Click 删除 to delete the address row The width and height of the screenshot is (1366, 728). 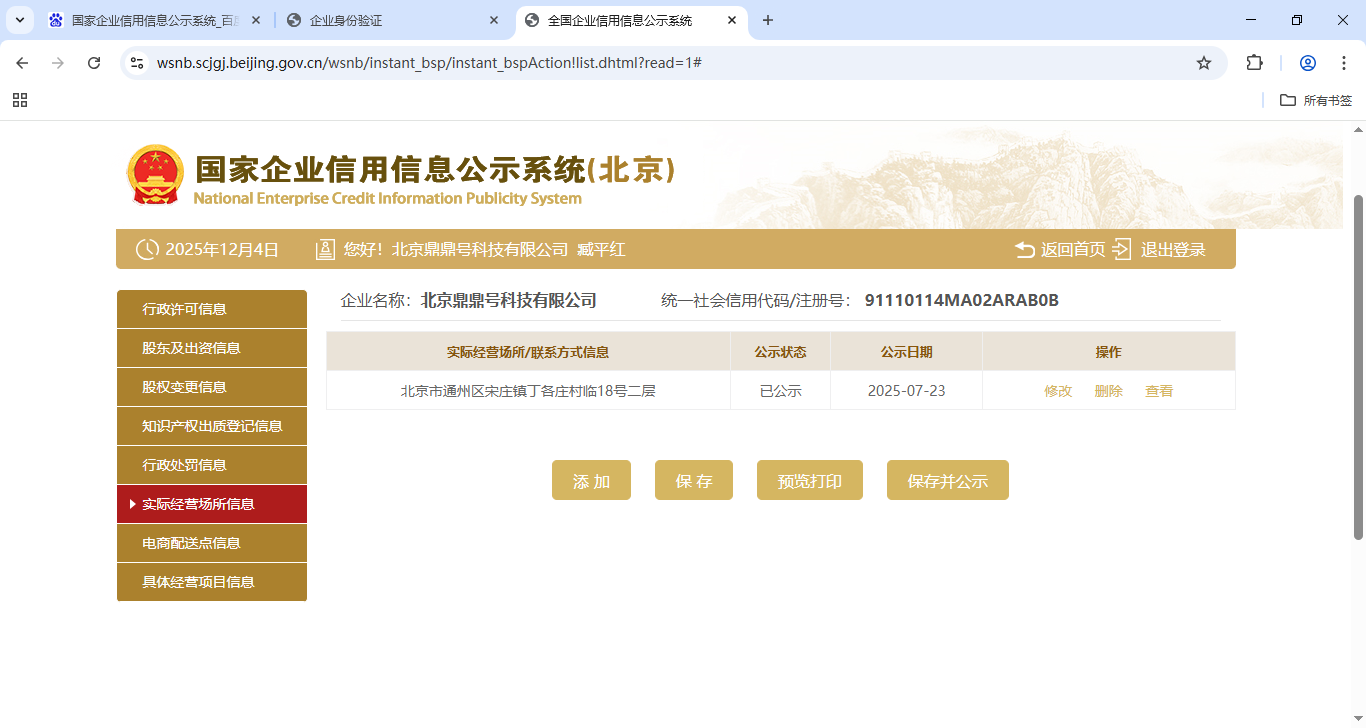pyautogui.click(x=1108, y=391)
